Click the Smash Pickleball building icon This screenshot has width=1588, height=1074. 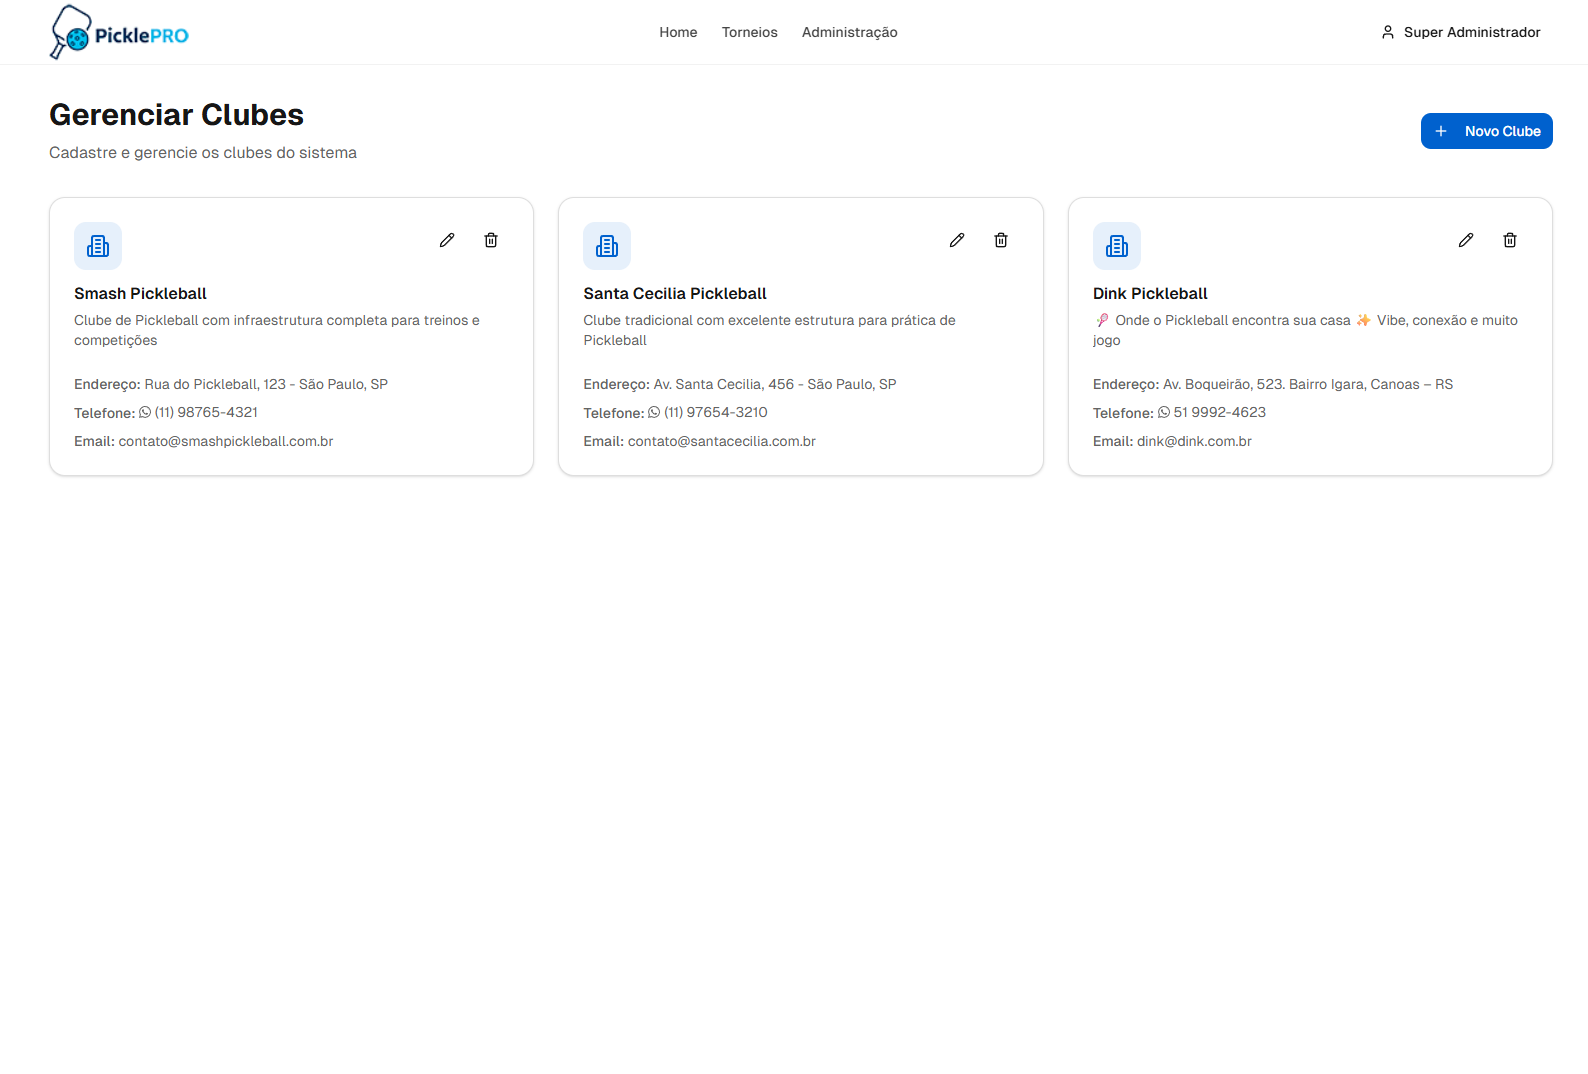[98, 246]
